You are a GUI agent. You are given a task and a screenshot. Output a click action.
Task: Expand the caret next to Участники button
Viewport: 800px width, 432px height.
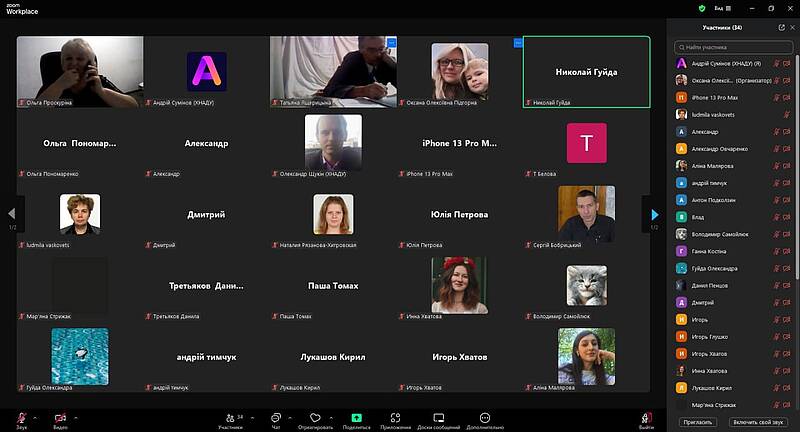click(253, 416)
